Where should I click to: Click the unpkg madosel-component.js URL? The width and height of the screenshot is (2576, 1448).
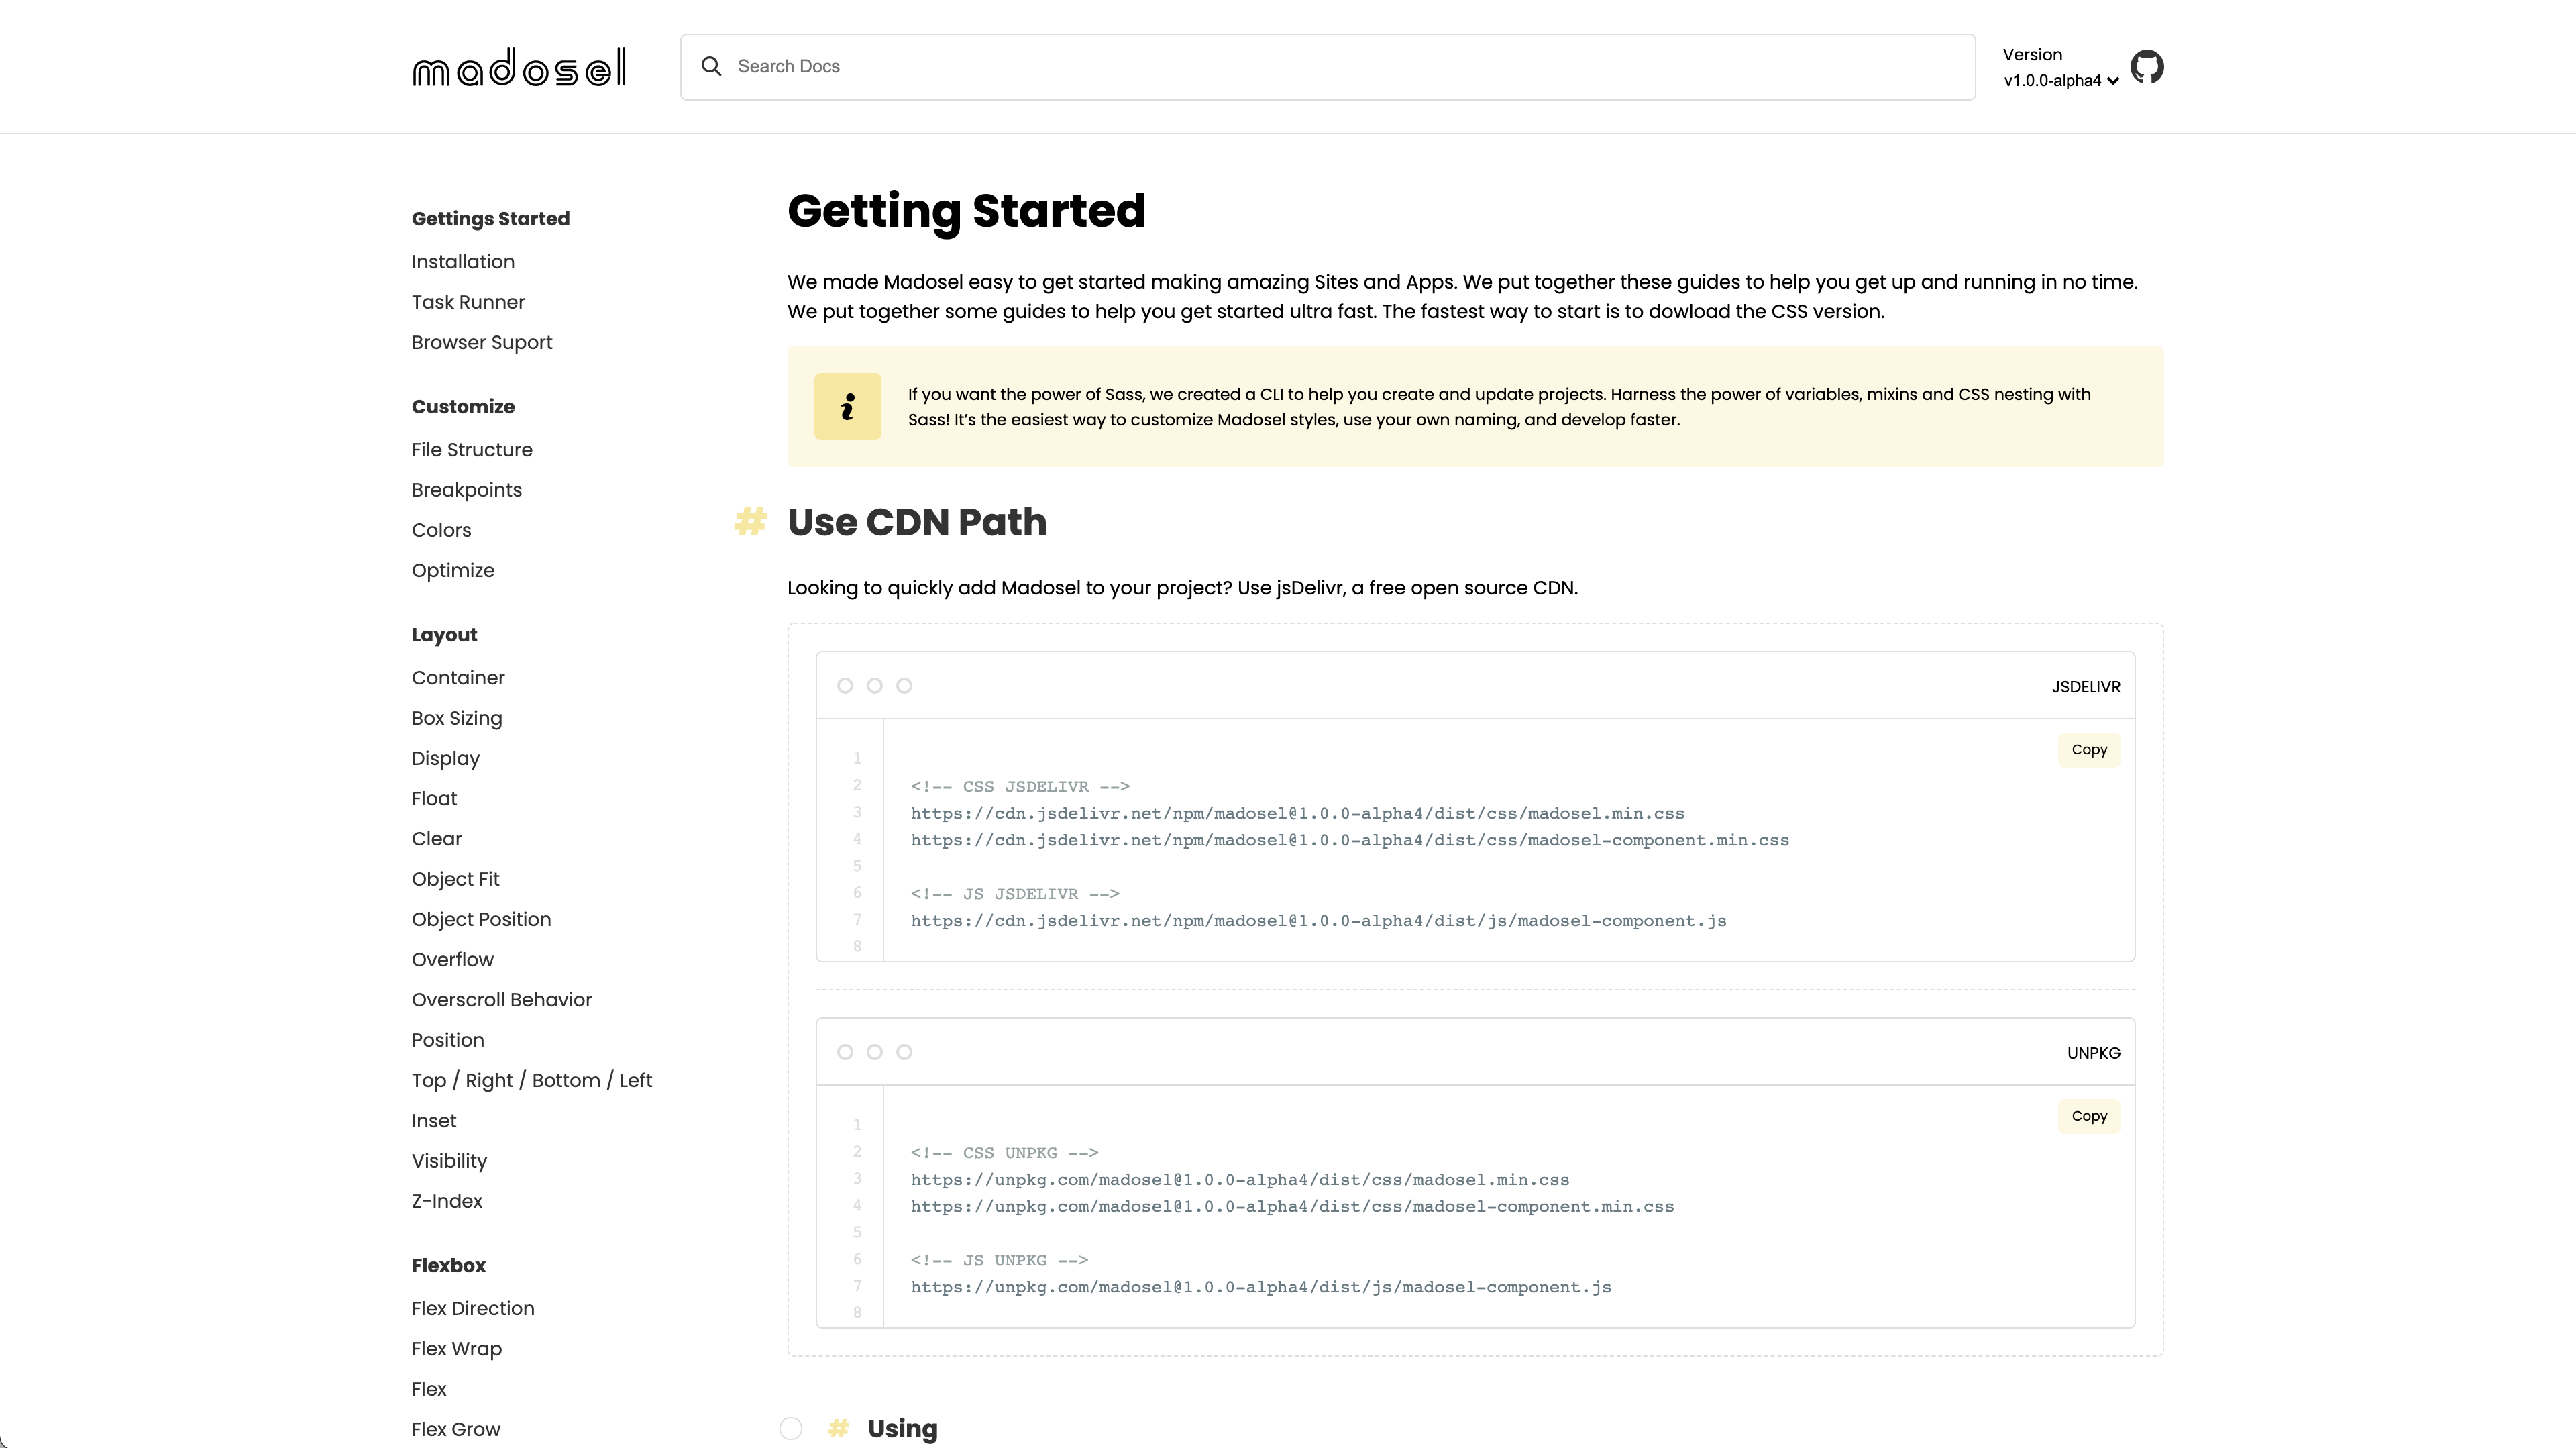[x=1261, y=1287]
